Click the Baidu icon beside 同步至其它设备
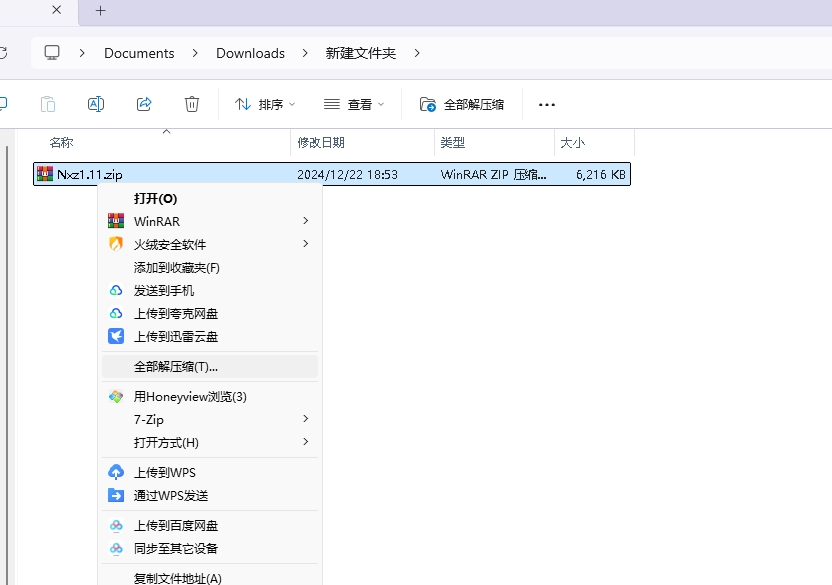This screenshot has height=585, width=832. (x=116, y=548)
